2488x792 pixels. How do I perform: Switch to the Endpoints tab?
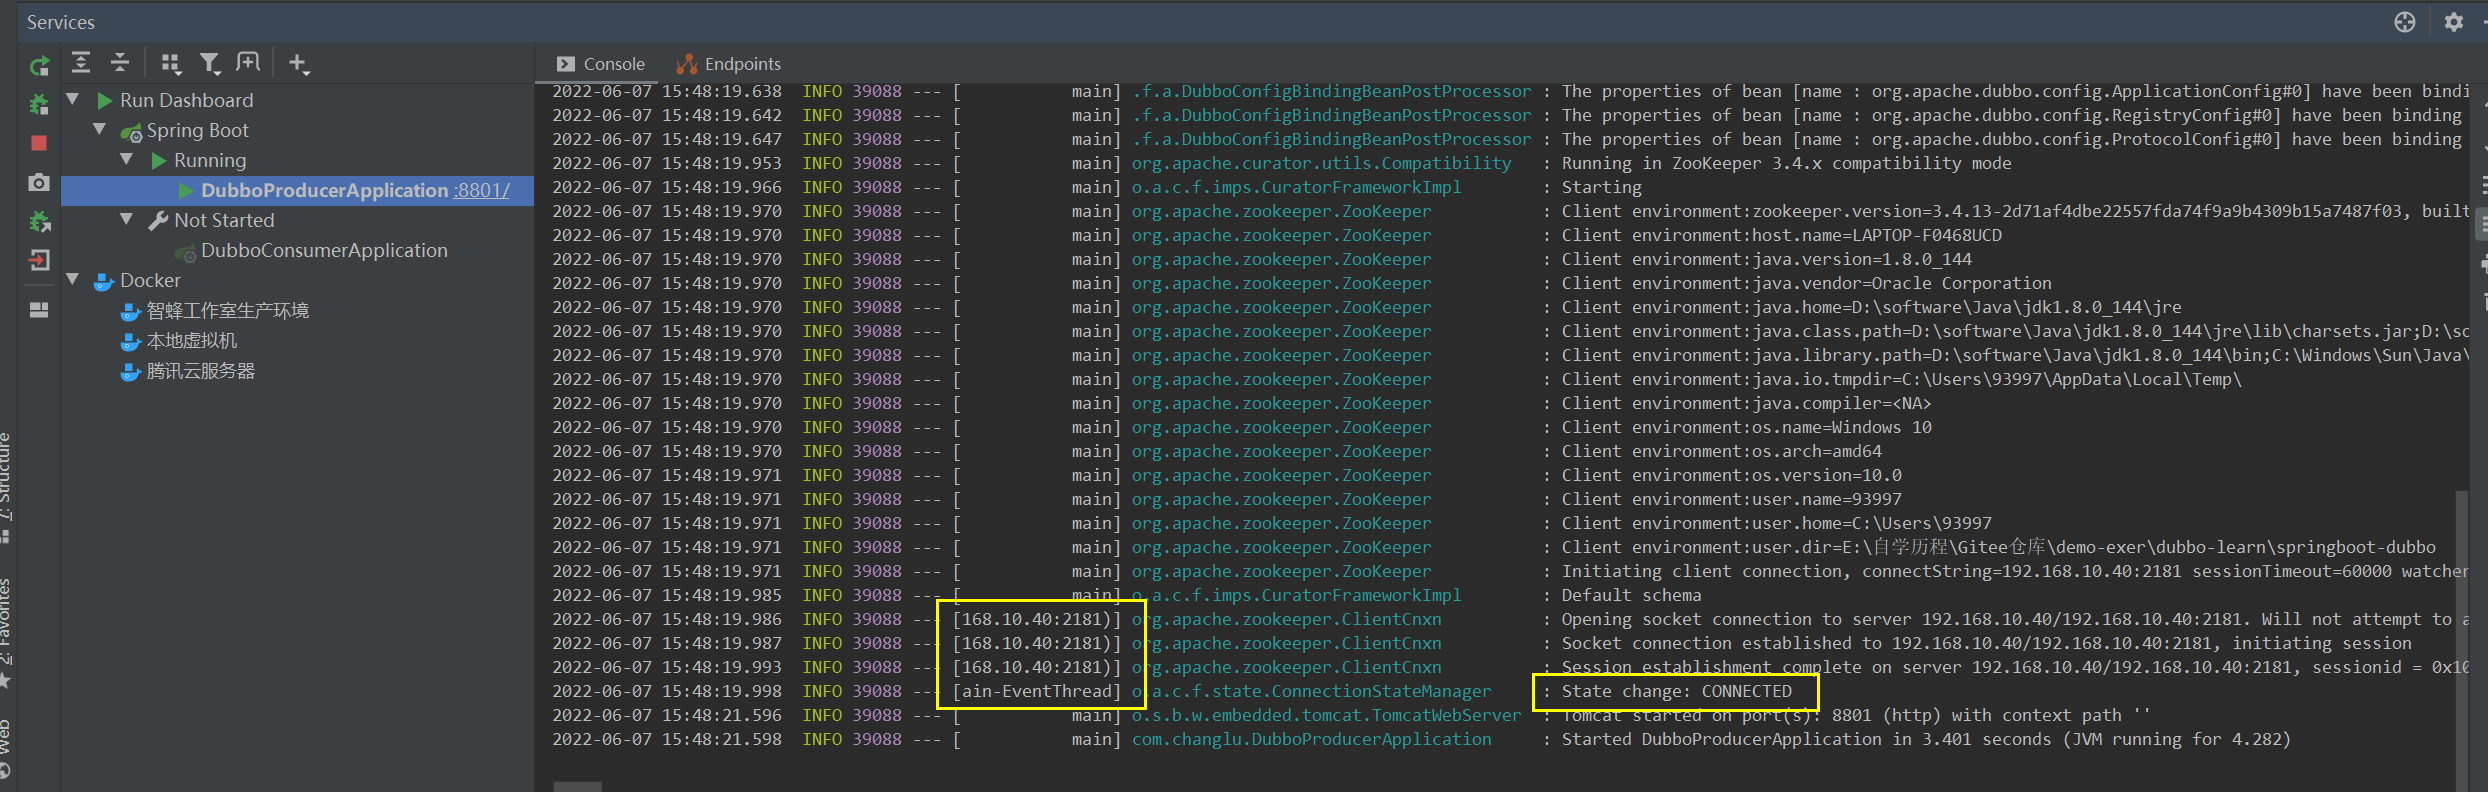pyautogui.click(x=729, y=64)
